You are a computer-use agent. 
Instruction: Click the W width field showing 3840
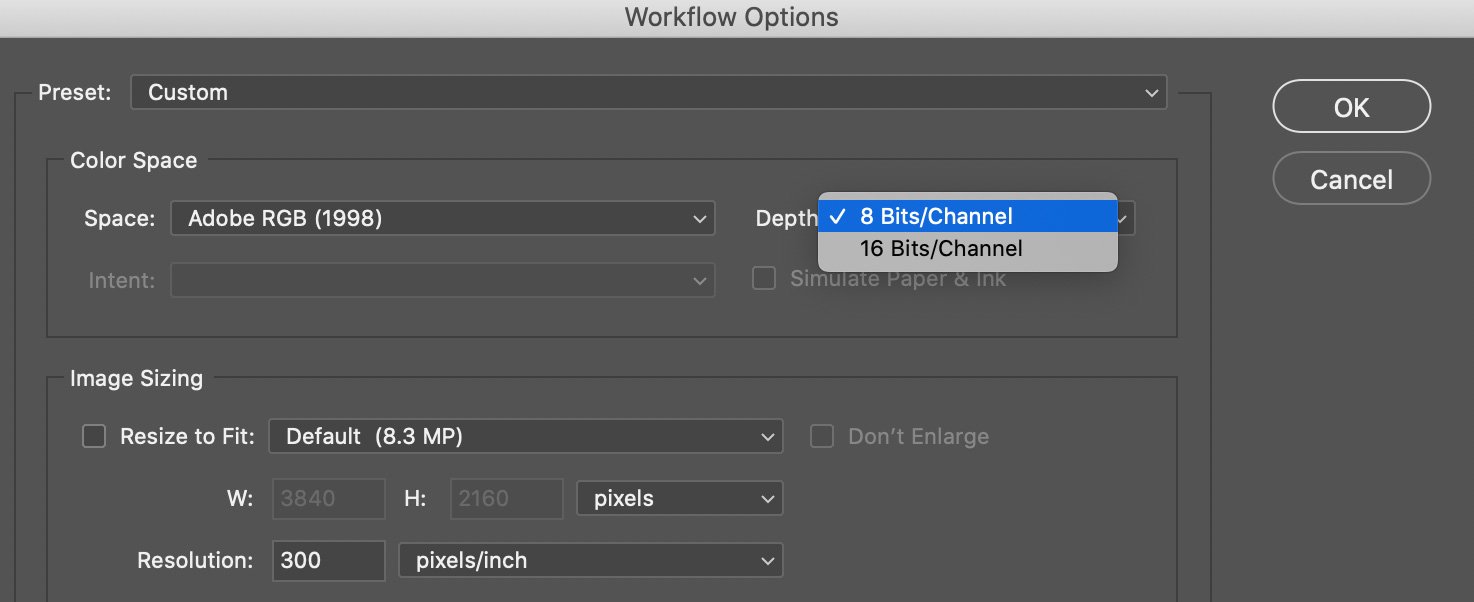pyautogui.click(x=329, y=498)
